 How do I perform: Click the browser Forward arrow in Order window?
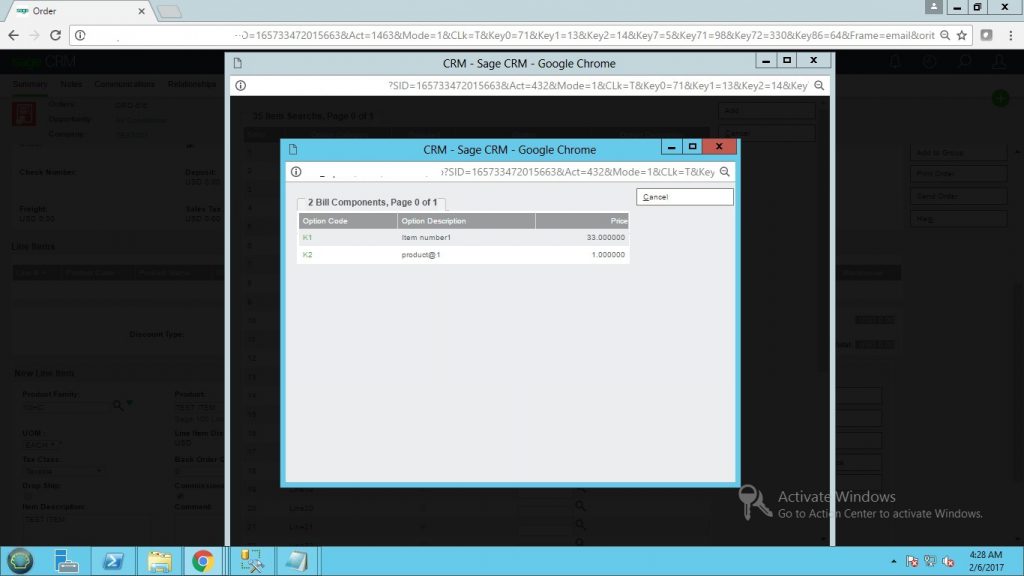click(35, 35)
